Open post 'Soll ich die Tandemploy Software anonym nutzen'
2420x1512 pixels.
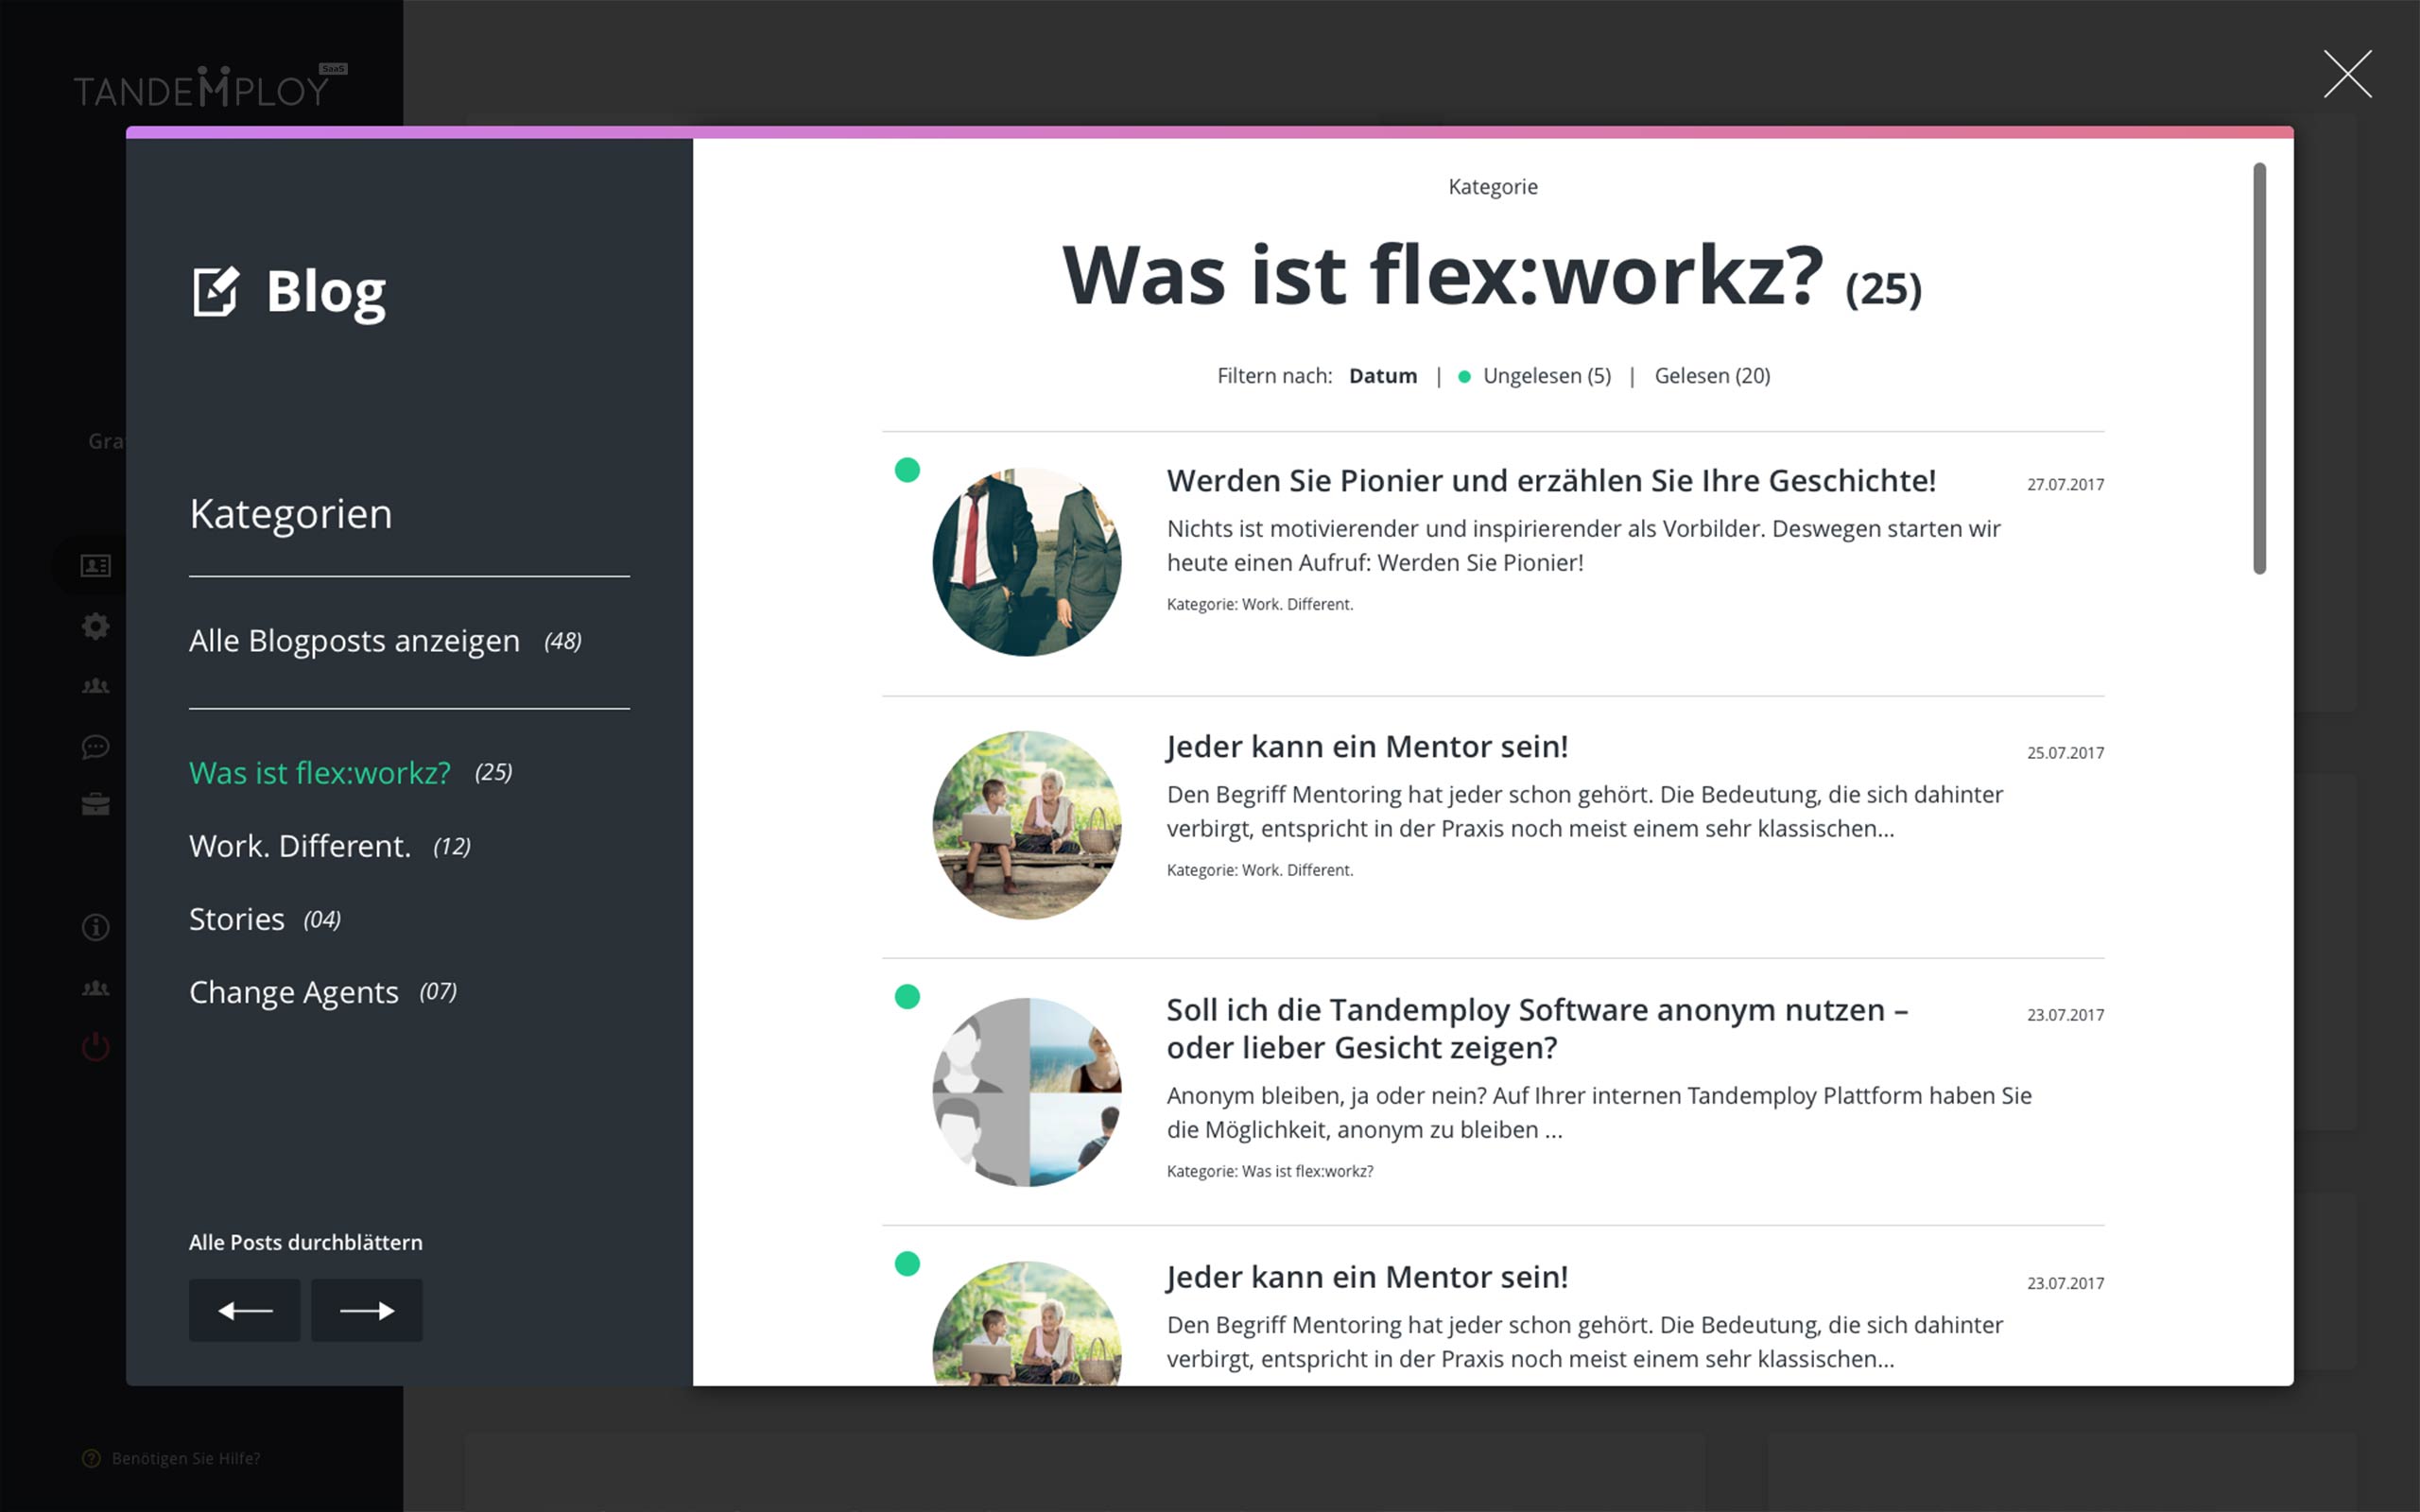tap(1537, 1029)
